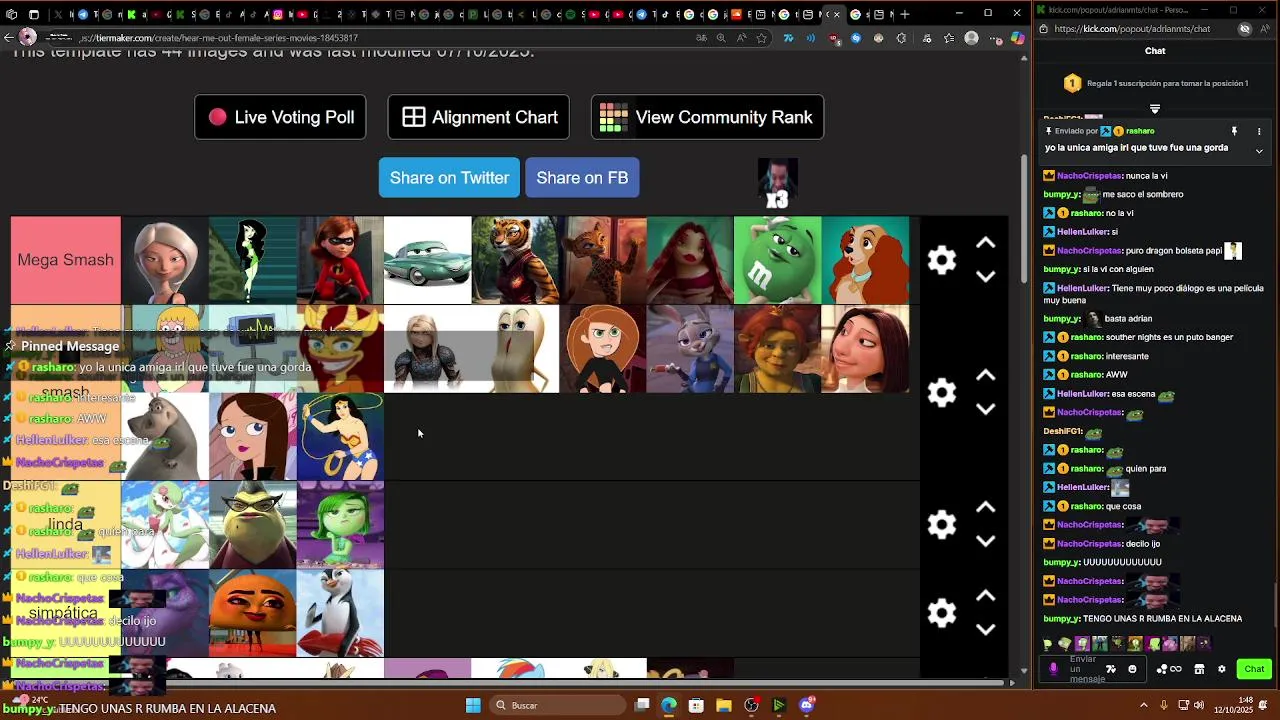Screen dimensions: 1280x720
Task: Select the penguin character image
Action: coord(340,612)
